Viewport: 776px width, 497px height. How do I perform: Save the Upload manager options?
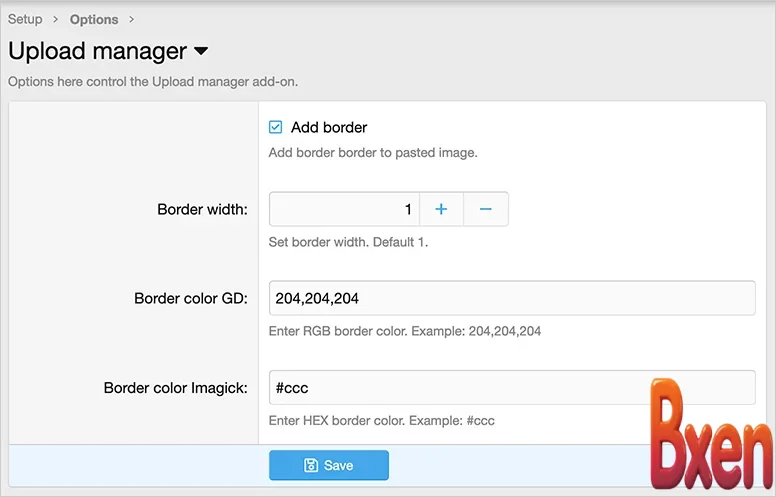pyautogui.click(x=329, y=465)
